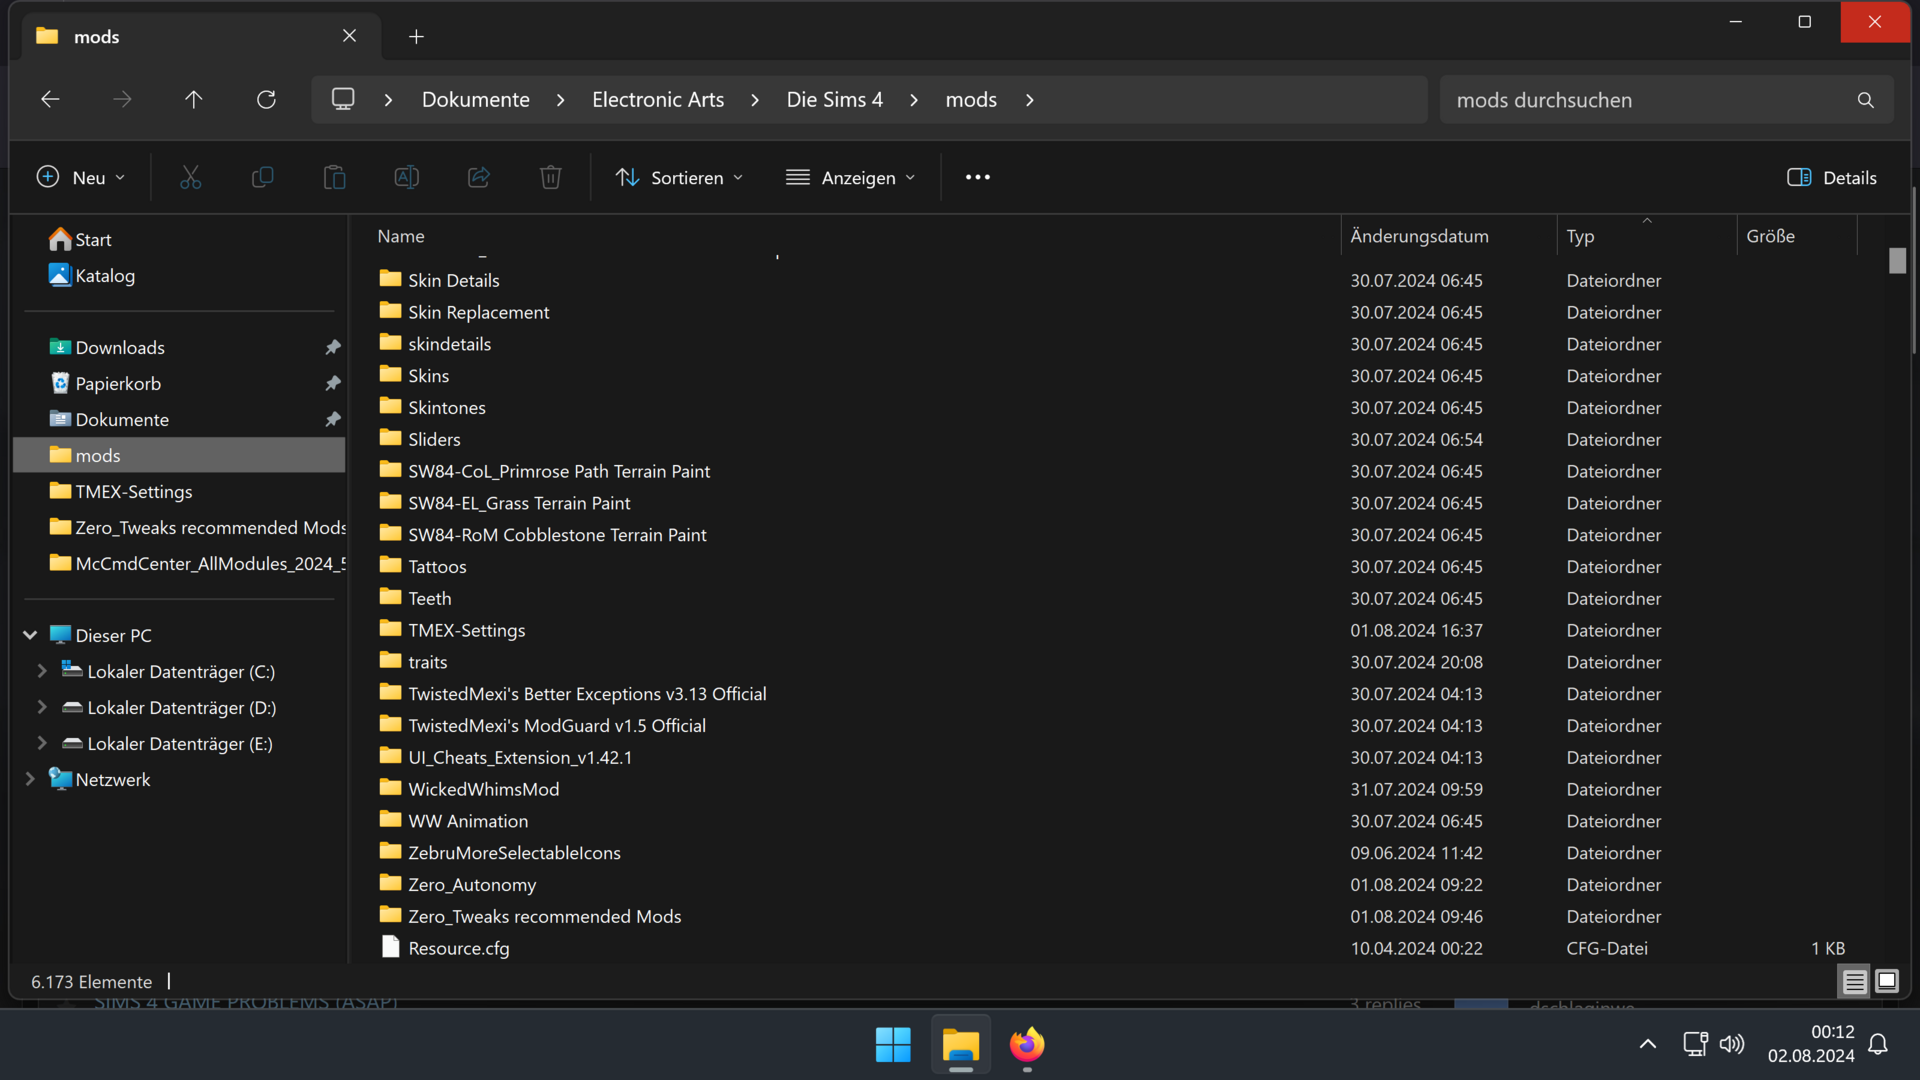Close the mods tab
The width and height of the screenshot is (1920, 1080).
click(349, 36)
